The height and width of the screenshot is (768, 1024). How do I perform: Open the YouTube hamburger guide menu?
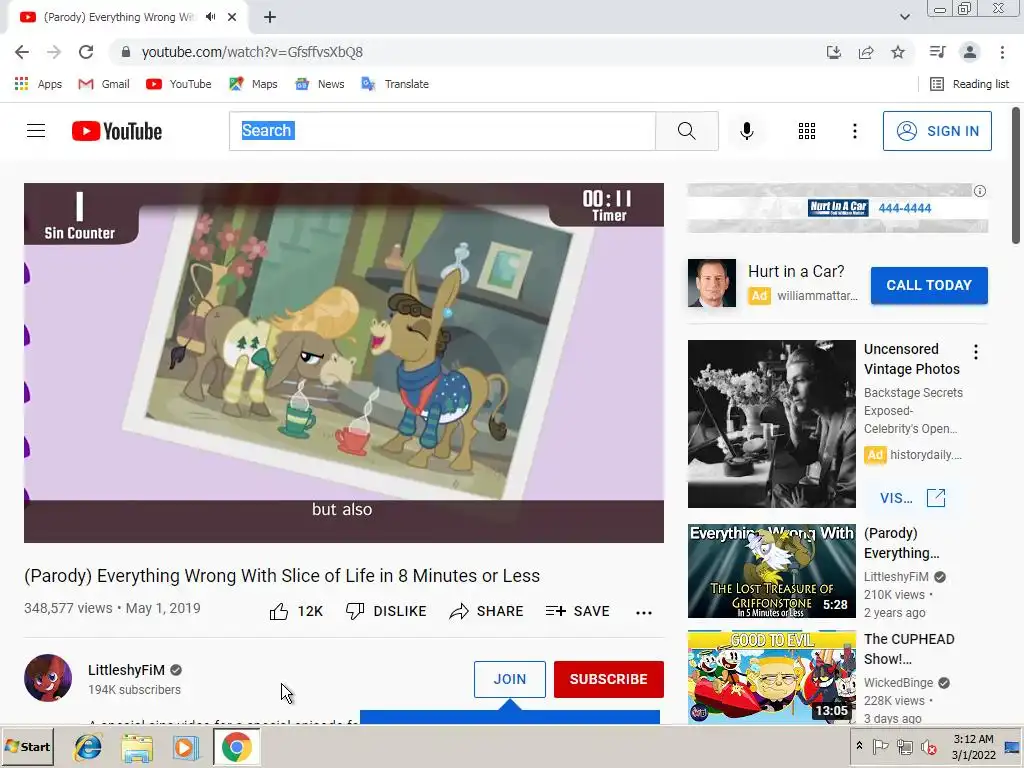(36, 131)
